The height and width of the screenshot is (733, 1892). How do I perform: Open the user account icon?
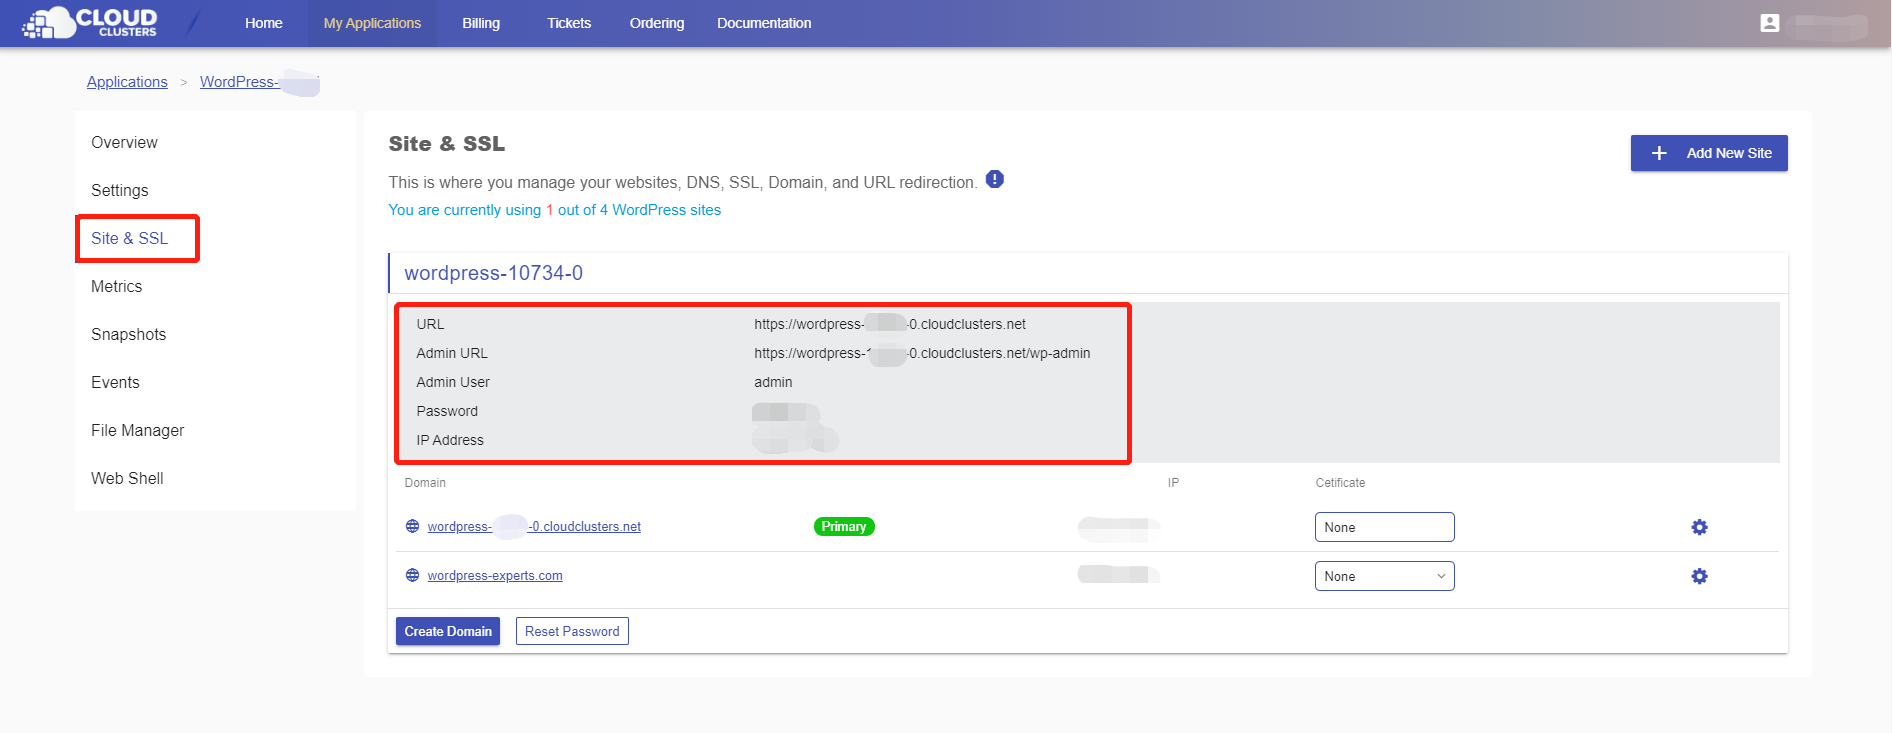point(1769,23)
